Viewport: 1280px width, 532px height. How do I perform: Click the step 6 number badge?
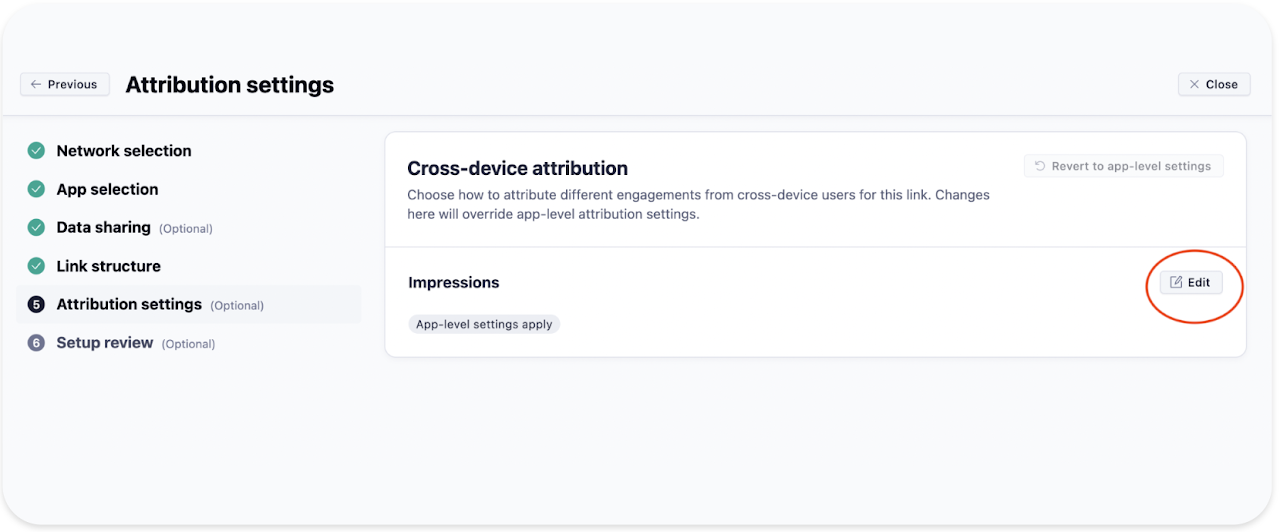pyautogui.click(x=36, y=343)
